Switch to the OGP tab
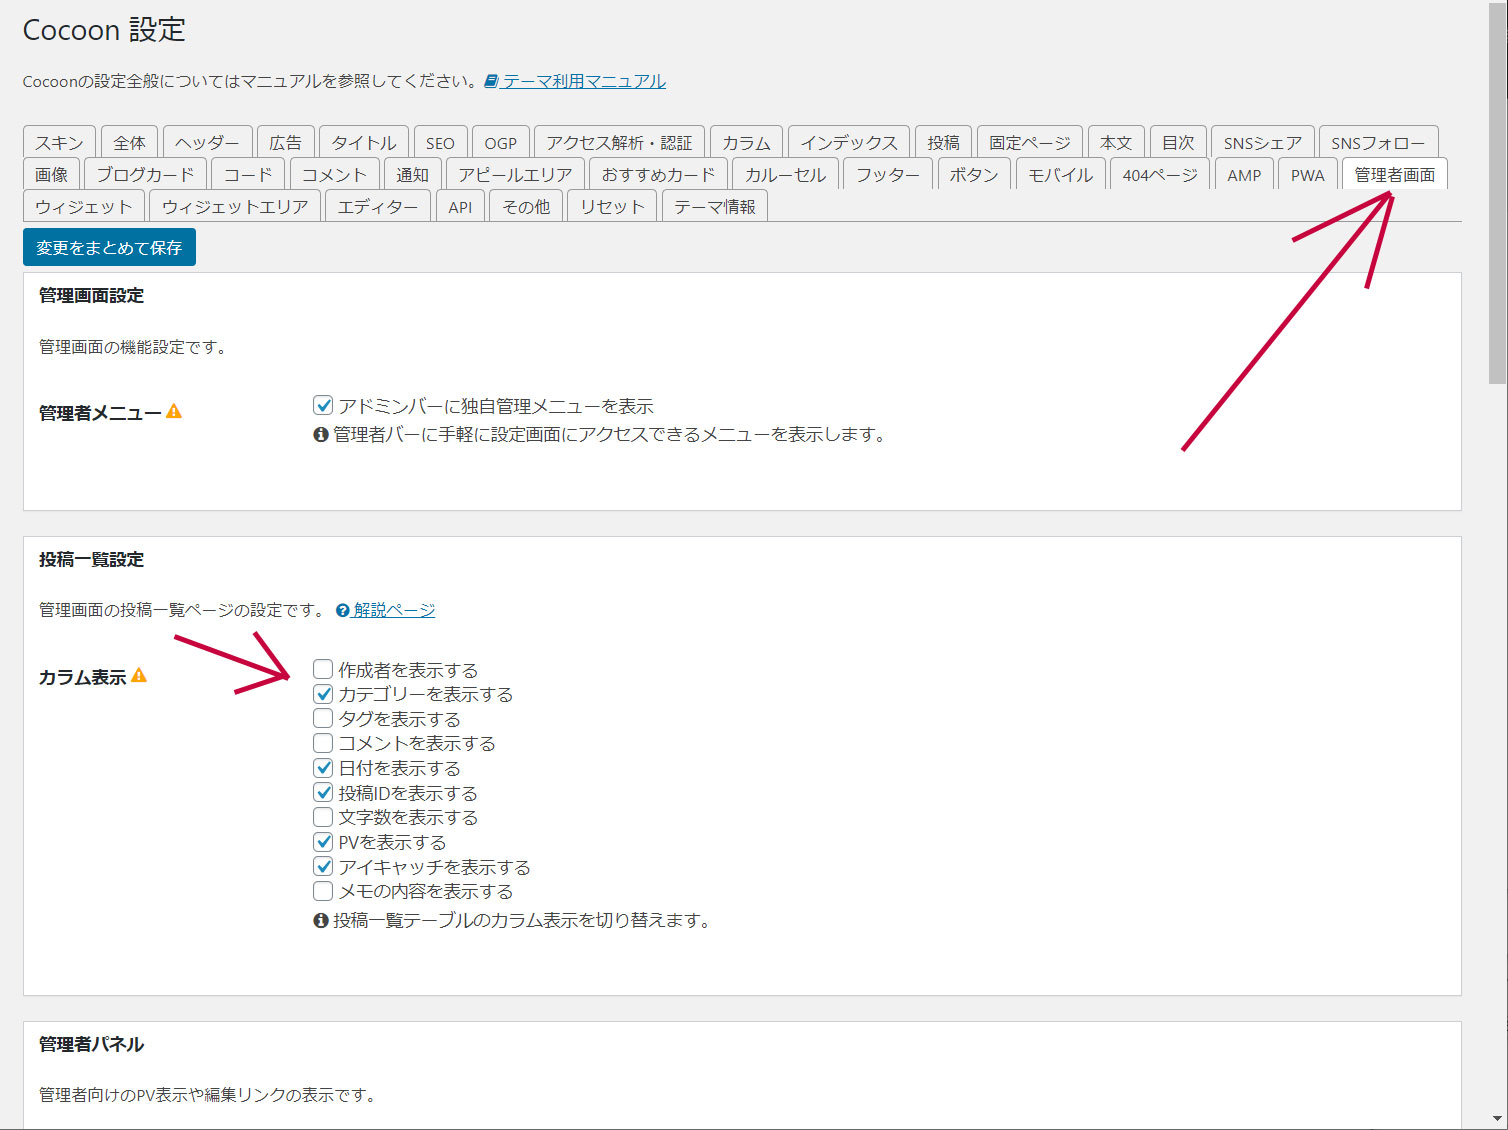The height and width of the screenshot is (1130, 1508). click(x=501, y=142)
